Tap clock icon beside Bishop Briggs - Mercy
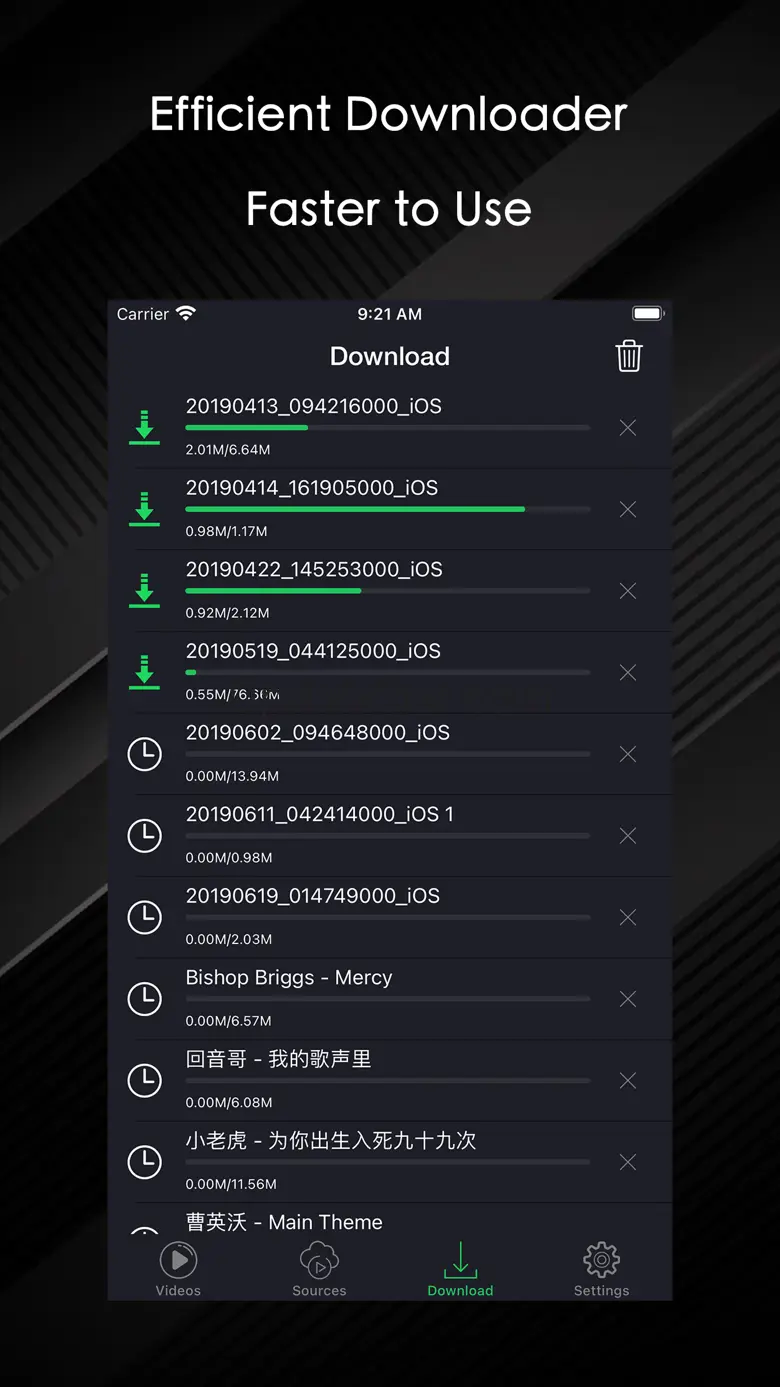The image size is (780, 1387). point(145,999)
